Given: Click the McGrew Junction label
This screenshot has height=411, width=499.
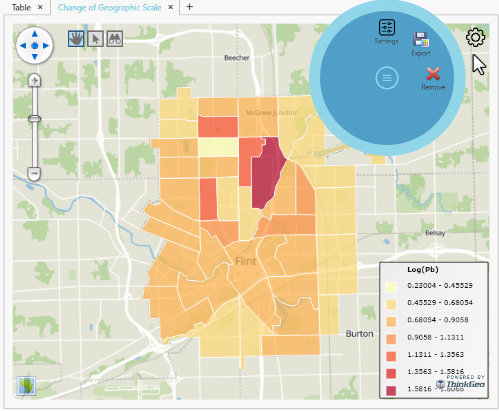Looking at the screenshot, I should coord(272,113).
